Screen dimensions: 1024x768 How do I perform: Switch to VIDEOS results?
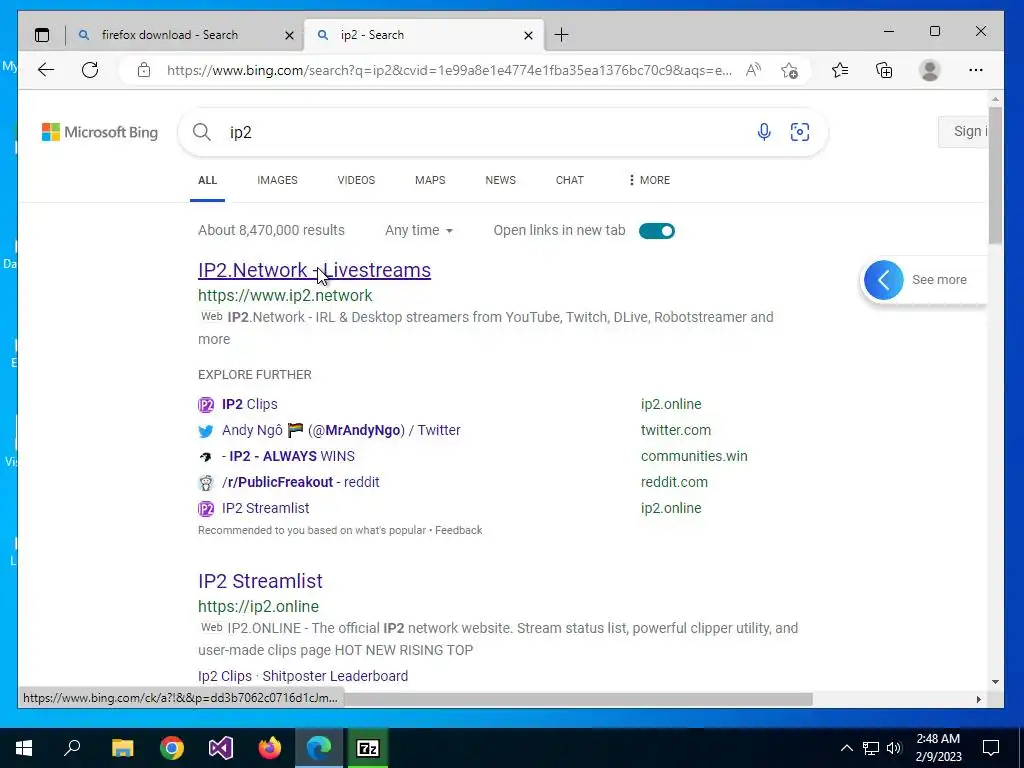click(356, 180)
